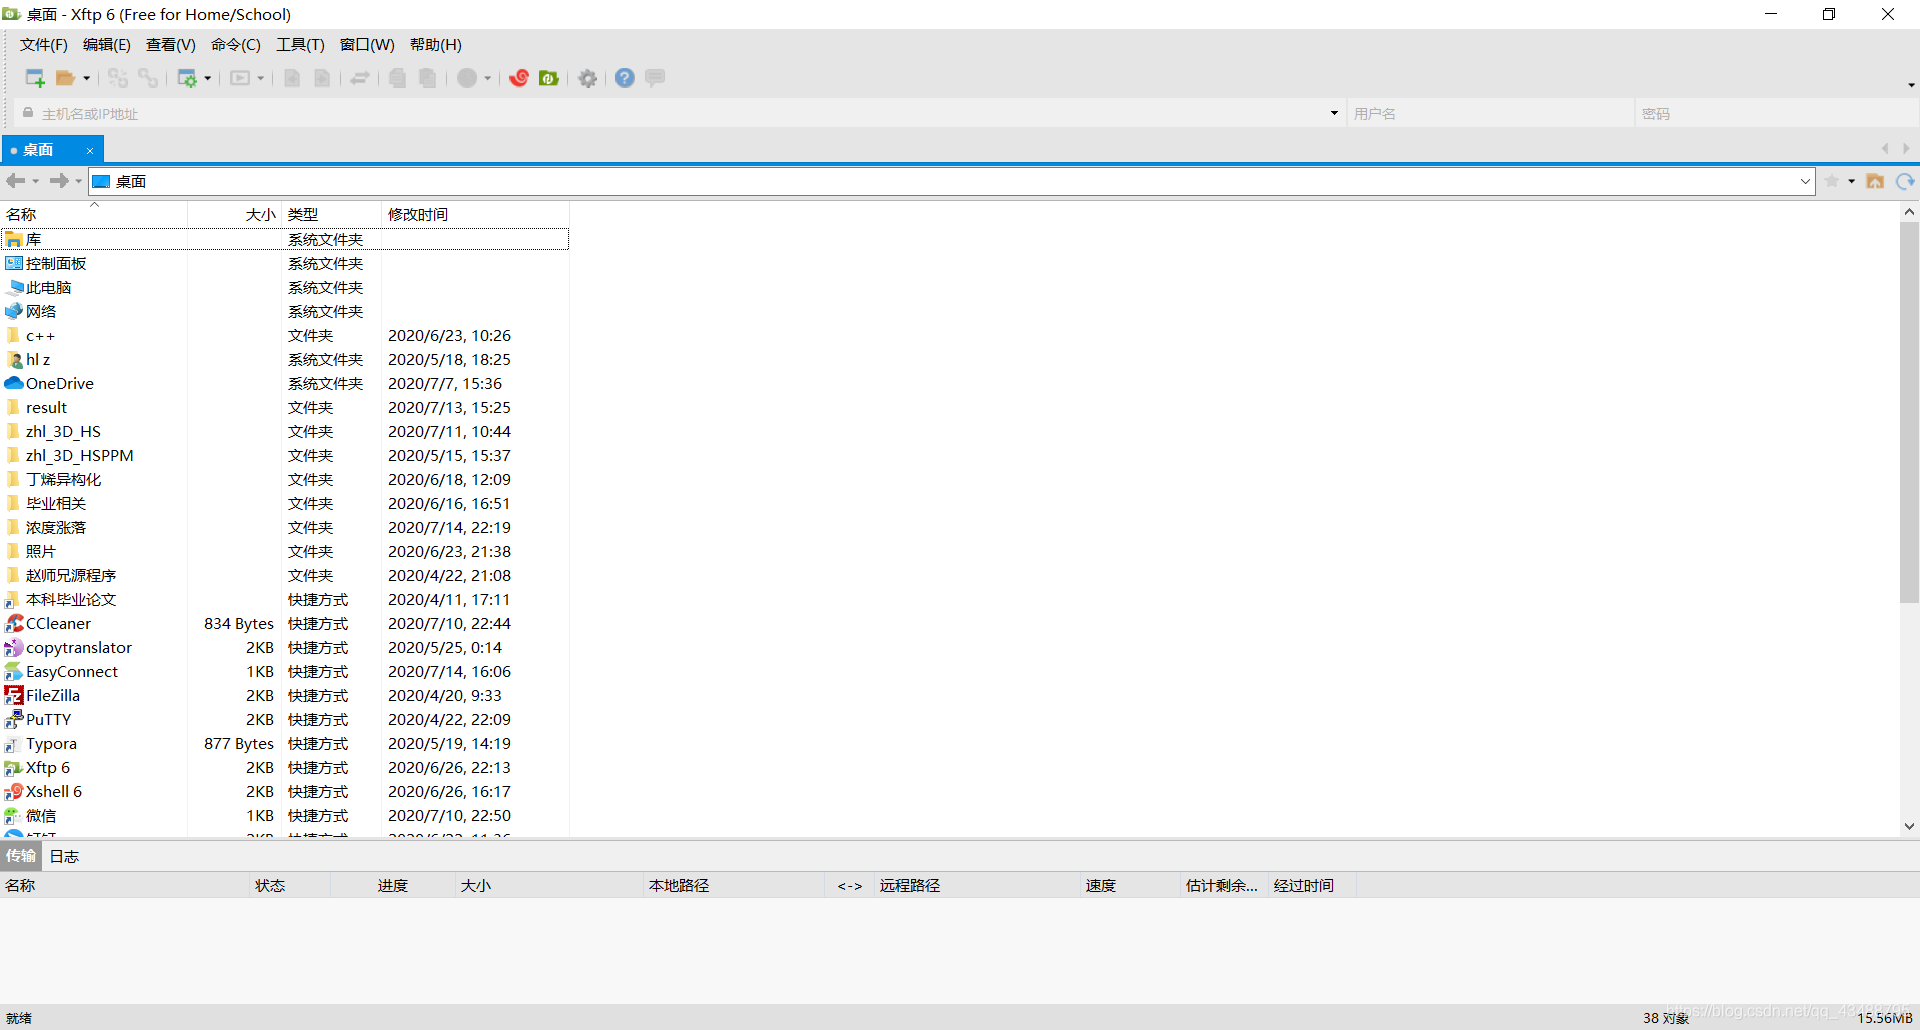Click the feedback speech bubble icon
Viewport: 1920px width, 1030px height.
pyautogui.click(x=655, y=78)
